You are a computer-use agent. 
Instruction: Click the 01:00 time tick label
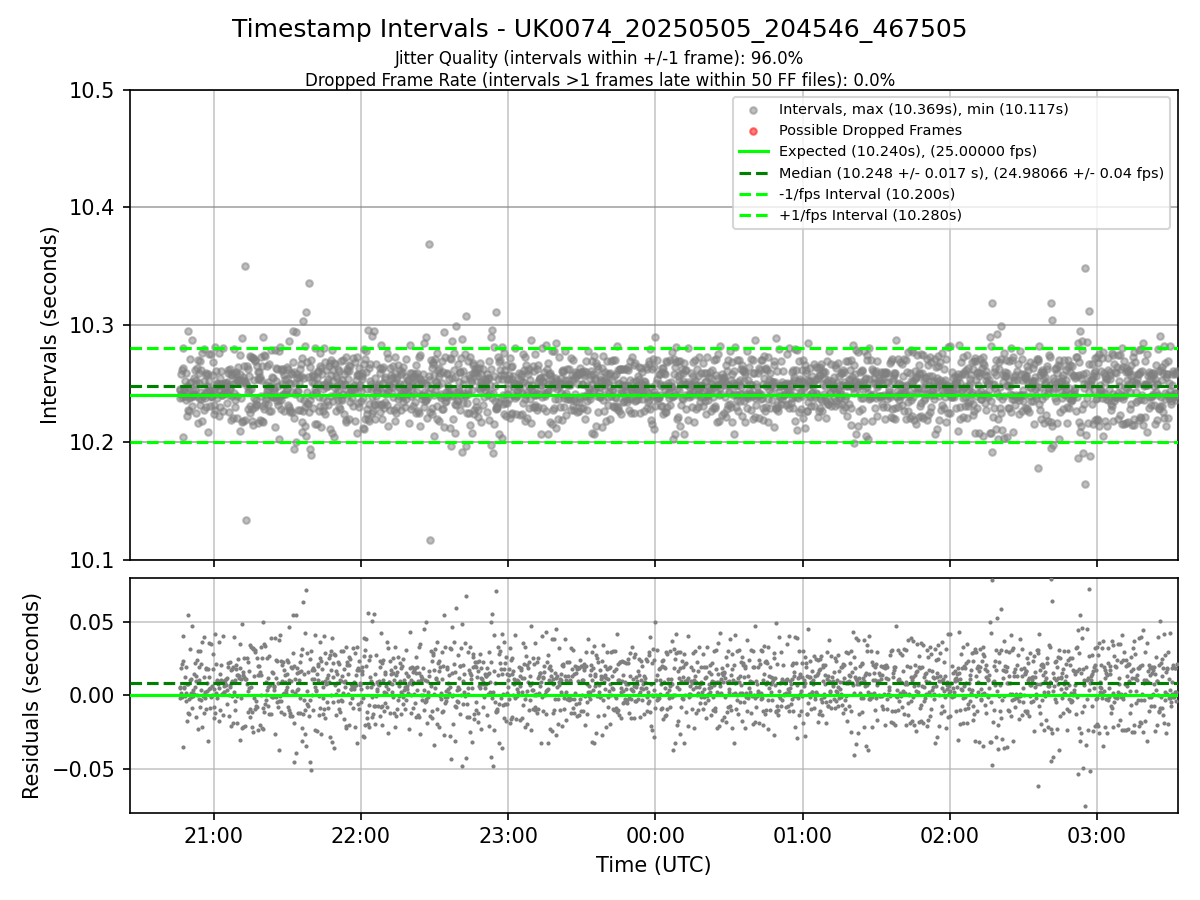click(802, 835)
